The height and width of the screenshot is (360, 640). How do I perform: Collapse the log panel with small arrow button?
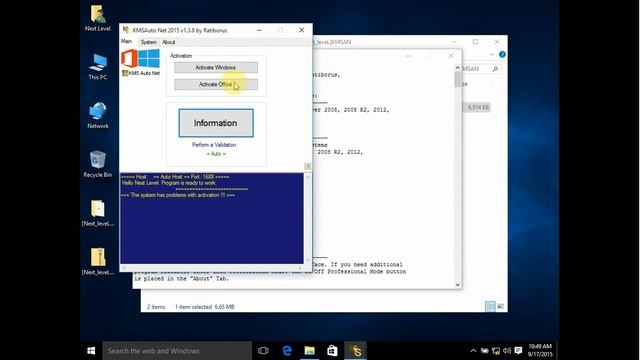tap(308, 166)
